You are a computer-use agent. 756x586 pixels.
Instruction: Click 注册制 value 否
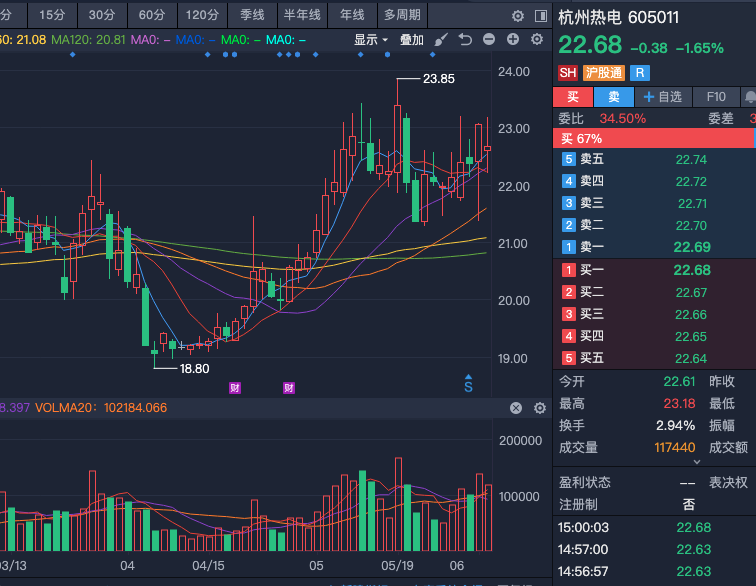(689, 504)
